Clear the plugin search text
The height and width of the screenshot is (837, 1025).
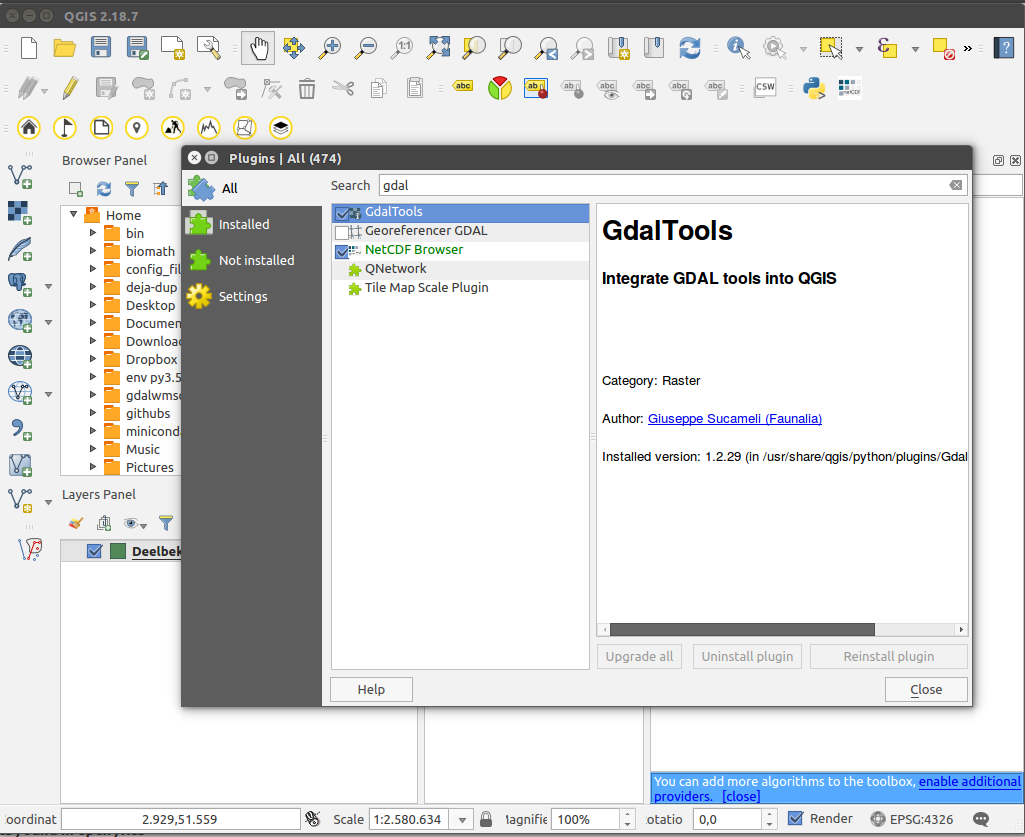[x=956, y=185]
